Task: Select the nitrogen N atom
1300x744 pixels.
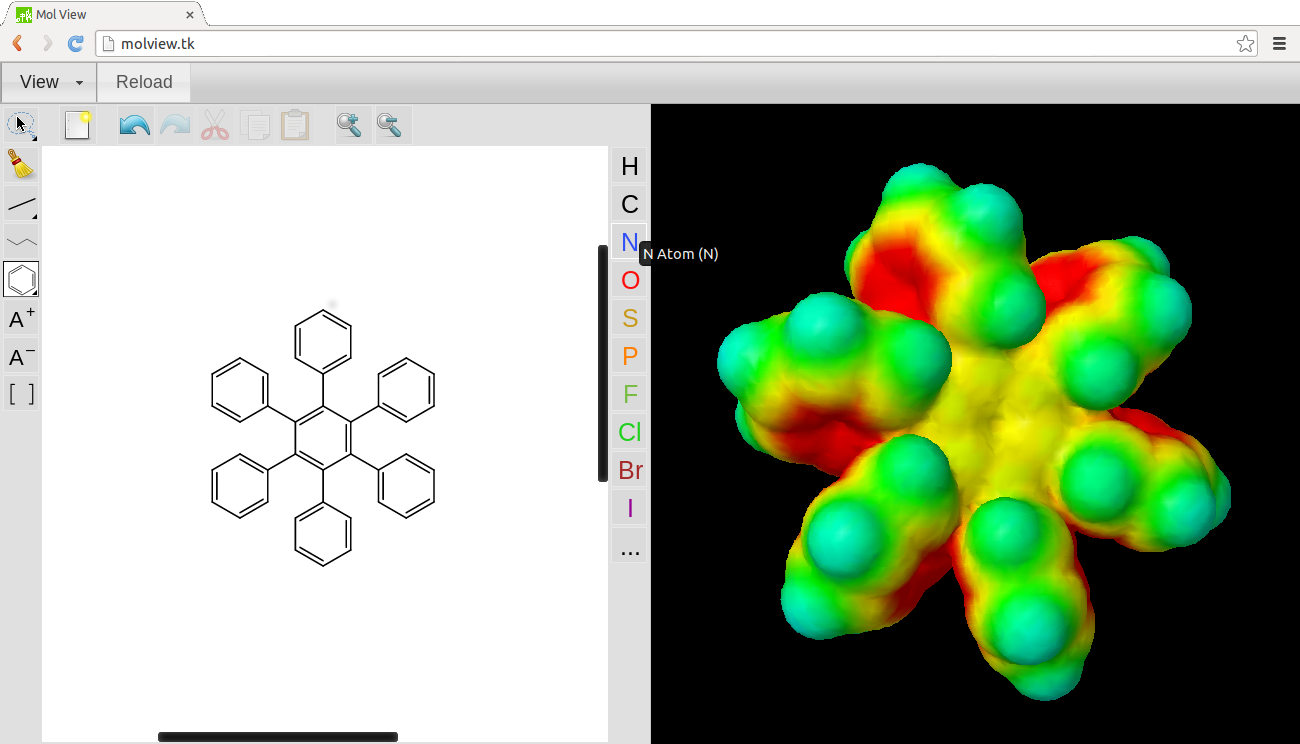Action: (630, 242)
